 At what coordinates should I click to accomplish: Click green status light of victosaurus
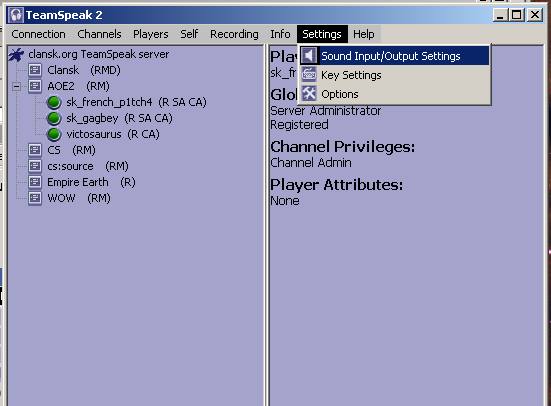[54, 134]
